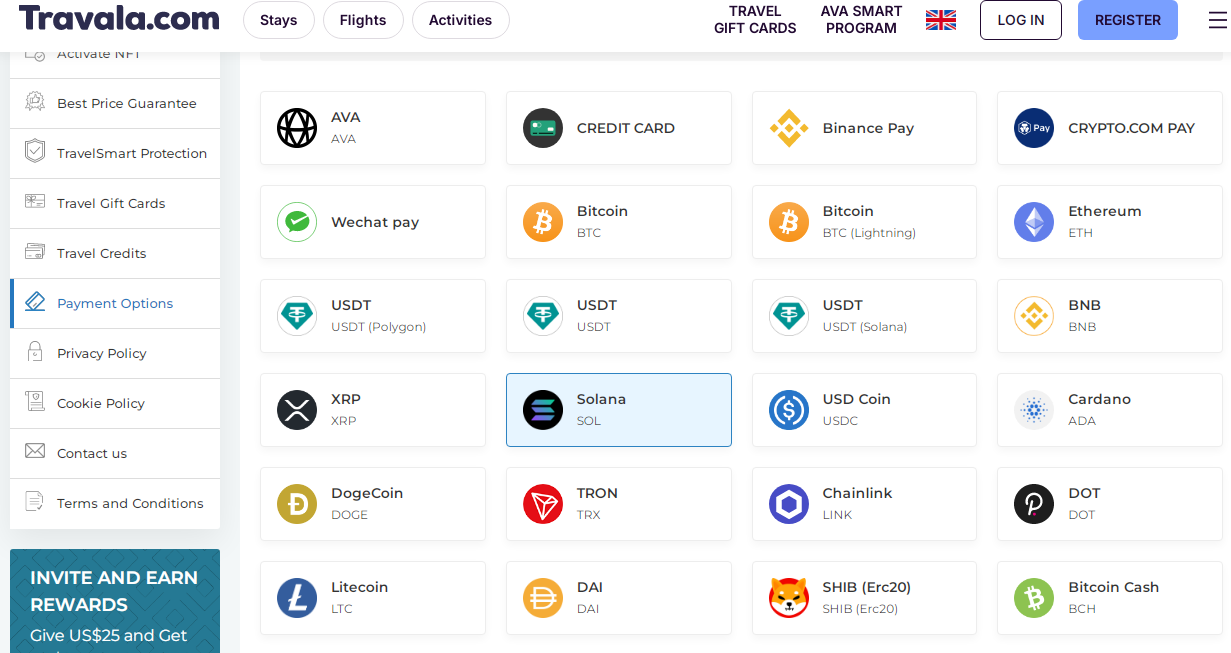Go to the Travala.com home logo
The height and width of the screenshot is (653, 1231).
pos(119,18)
